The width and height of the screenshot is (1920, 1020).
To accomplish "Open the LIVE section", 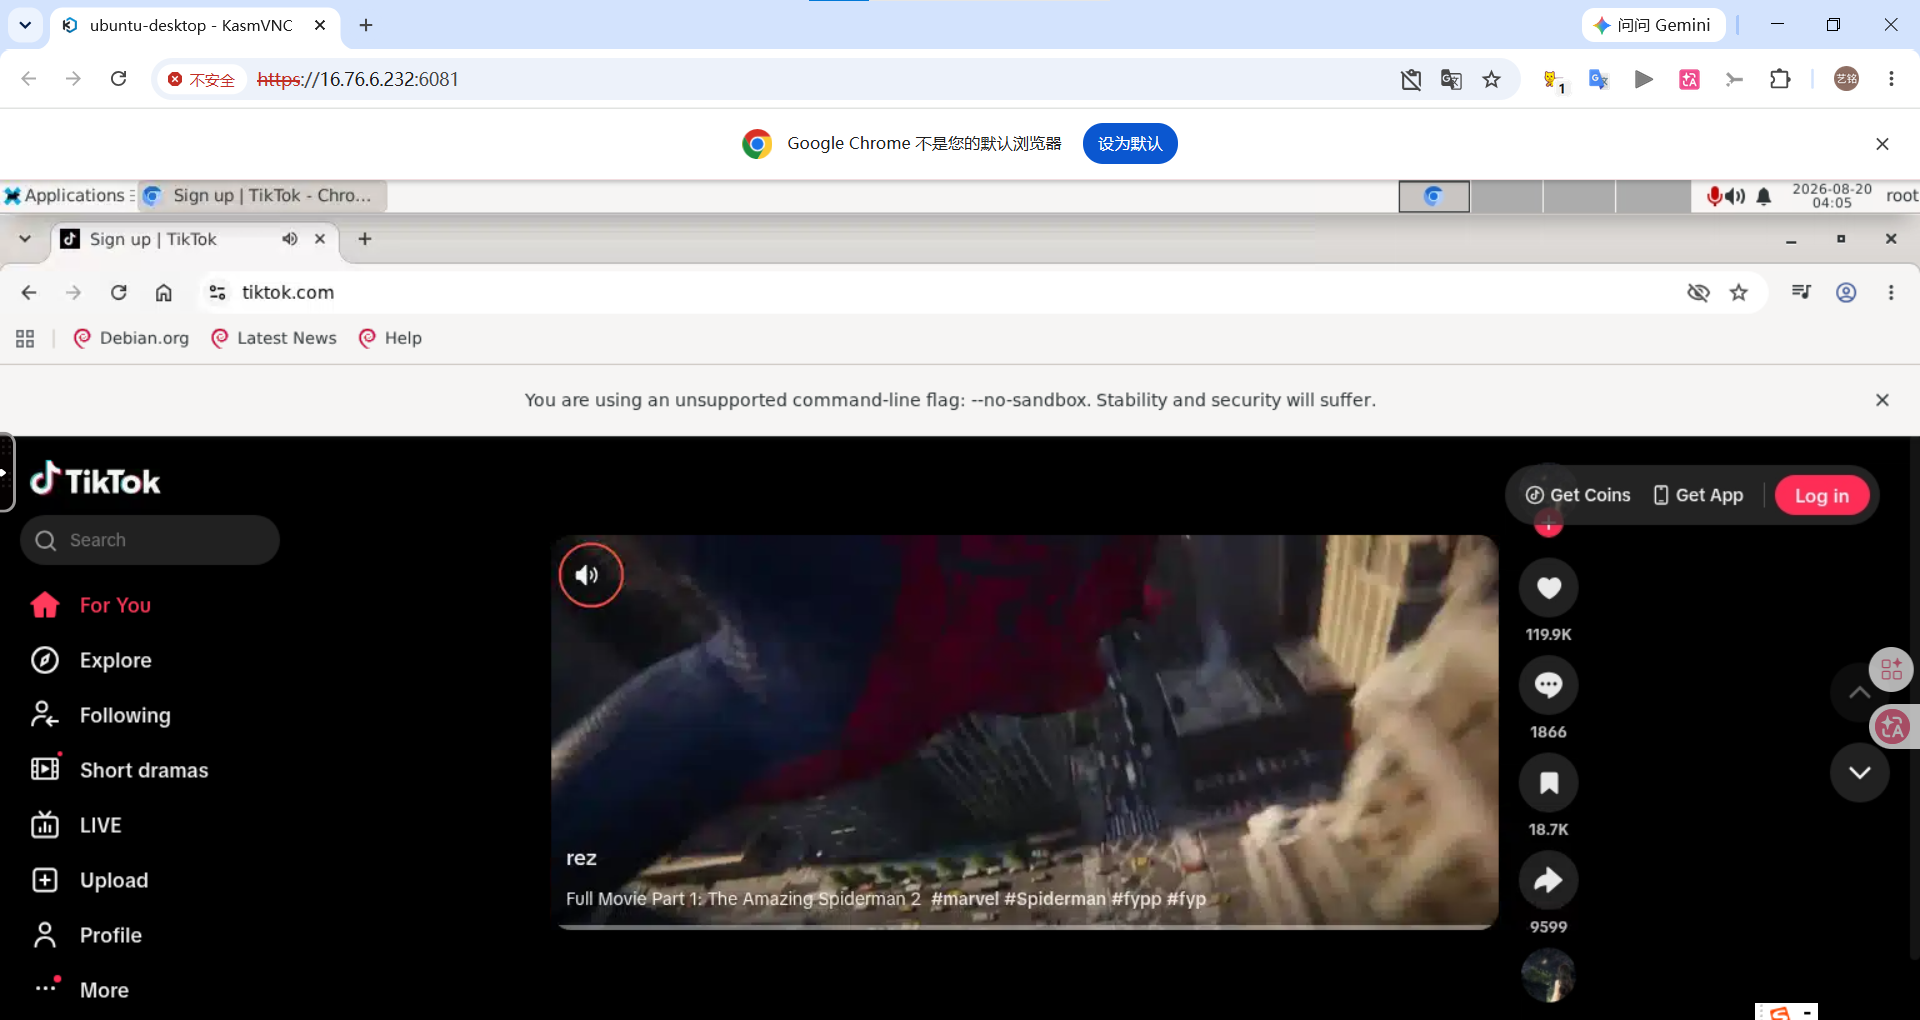I will pyautogui.click(x=100, y=825).
